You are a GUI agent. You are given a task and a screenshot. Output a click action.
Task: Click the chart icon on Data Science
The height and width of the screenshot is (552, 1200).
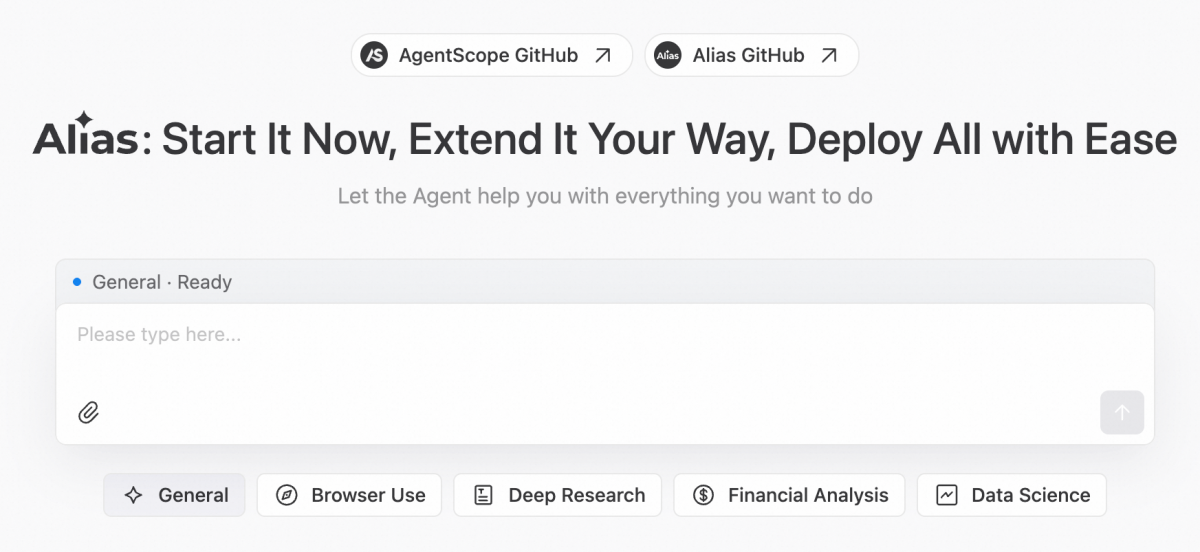(x=946, y=495)
